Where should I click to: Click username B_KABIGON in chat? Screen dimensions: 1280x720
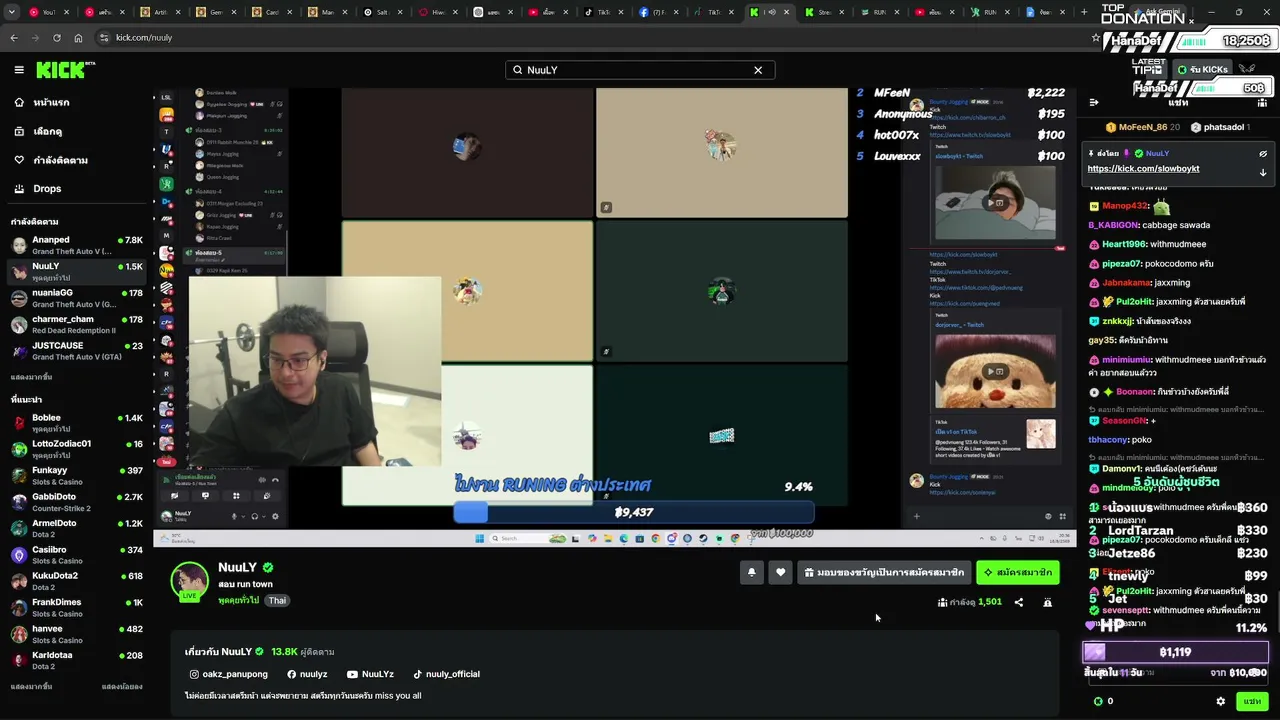tap(1113, 225)
